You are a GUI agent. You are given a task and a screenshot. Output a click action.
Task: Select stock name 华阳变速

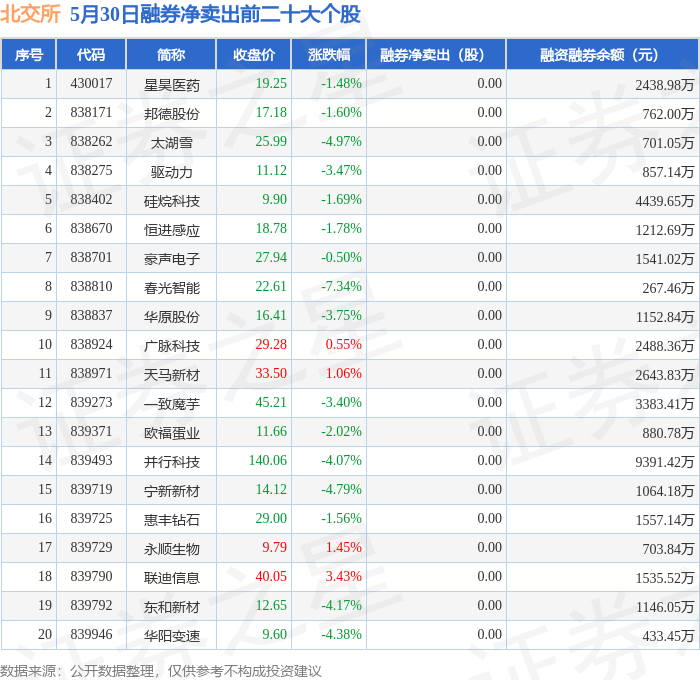[x=171, y=636]
